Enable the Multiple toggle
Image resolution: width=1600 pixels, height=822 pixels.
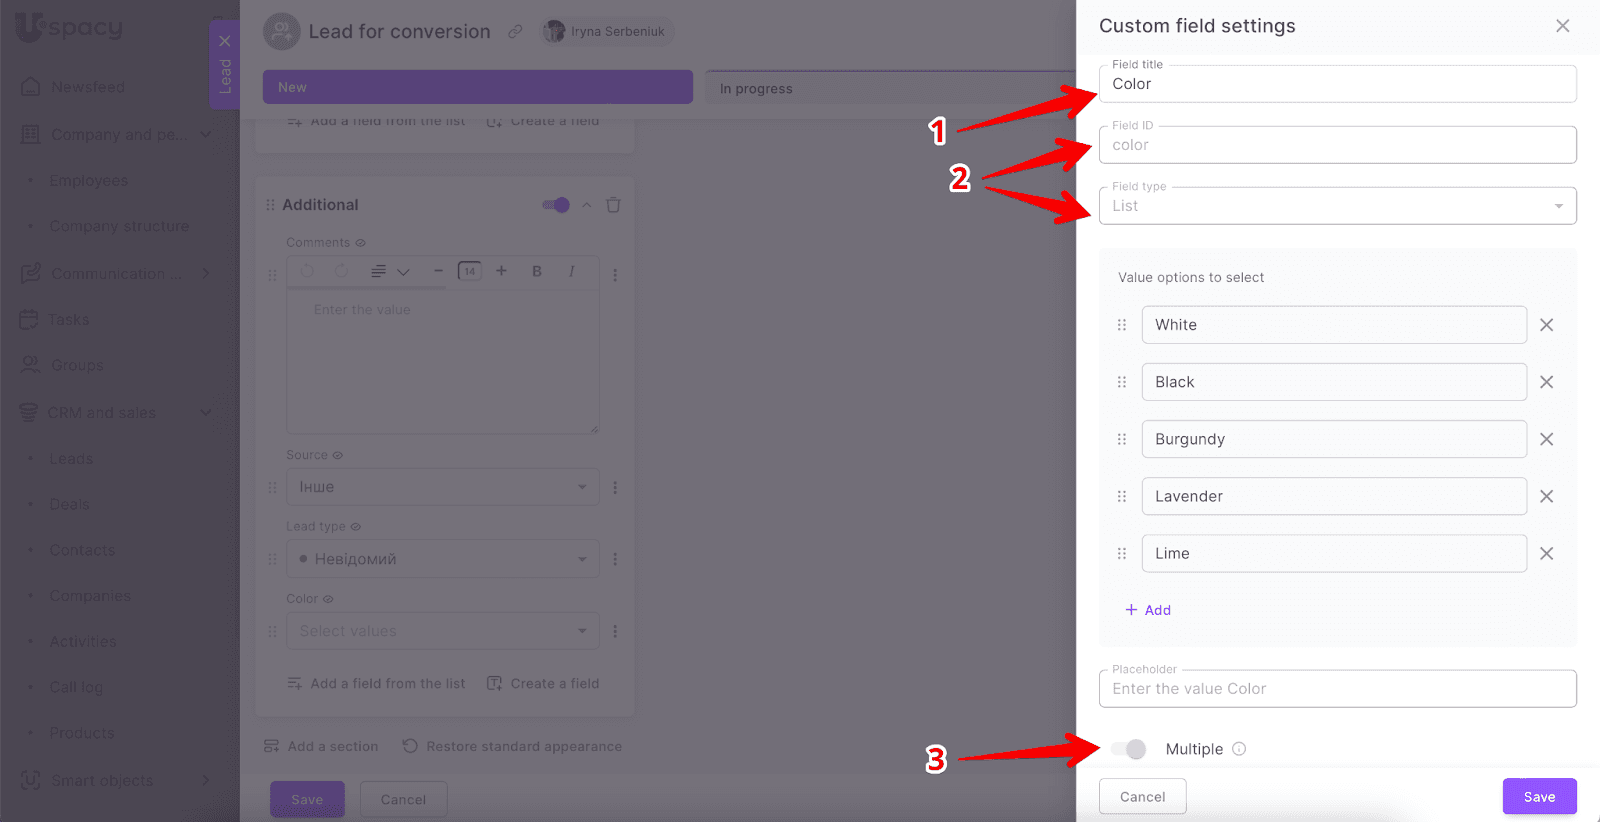tap(1129, 749)
